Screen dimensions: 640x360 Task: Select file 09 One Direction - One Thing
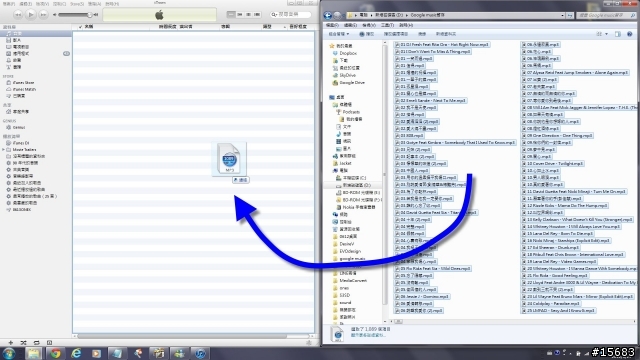(x=557, y=136)
